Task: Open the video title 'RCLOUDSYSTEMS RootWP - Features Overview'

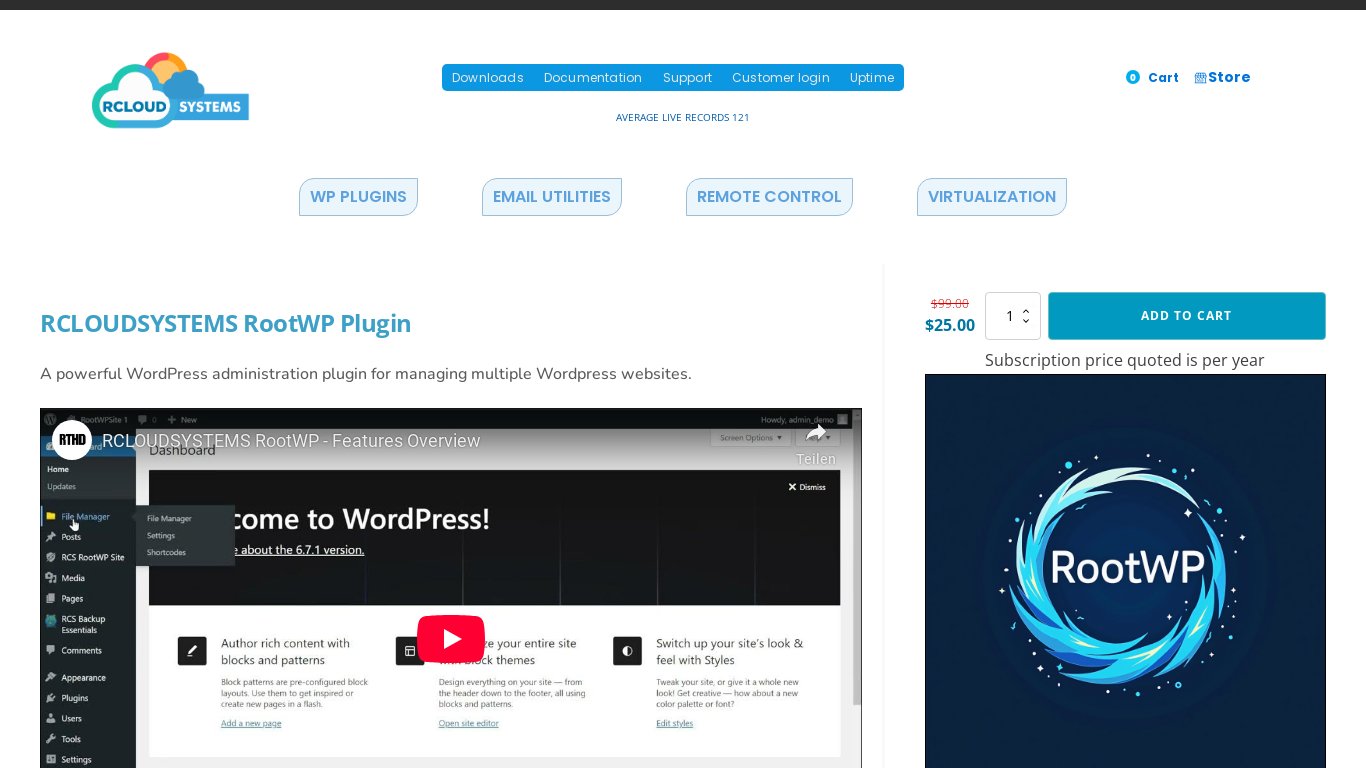Action: pyautogui.click(x=291, y=441)
